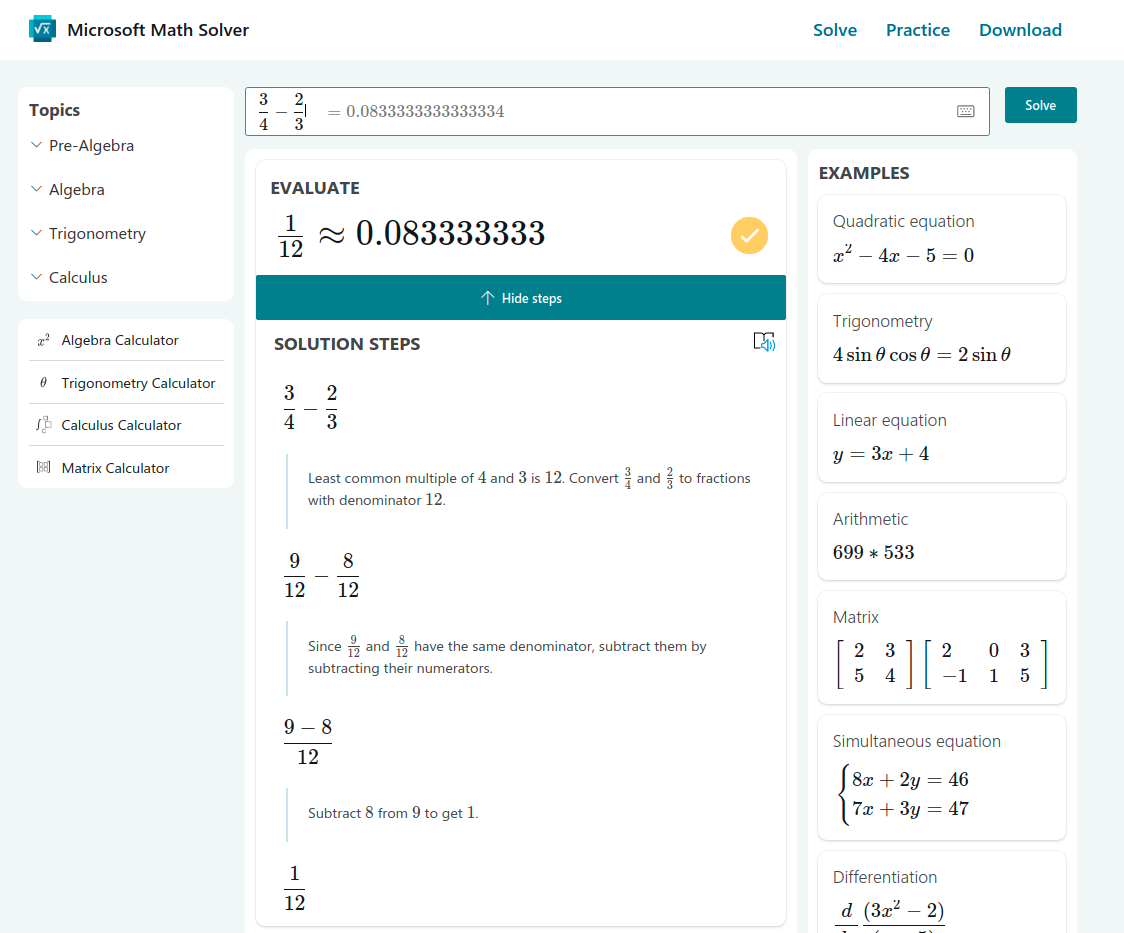Switch to the Practice section
This screenshot has height=933, width=1124.
(918, 30)
